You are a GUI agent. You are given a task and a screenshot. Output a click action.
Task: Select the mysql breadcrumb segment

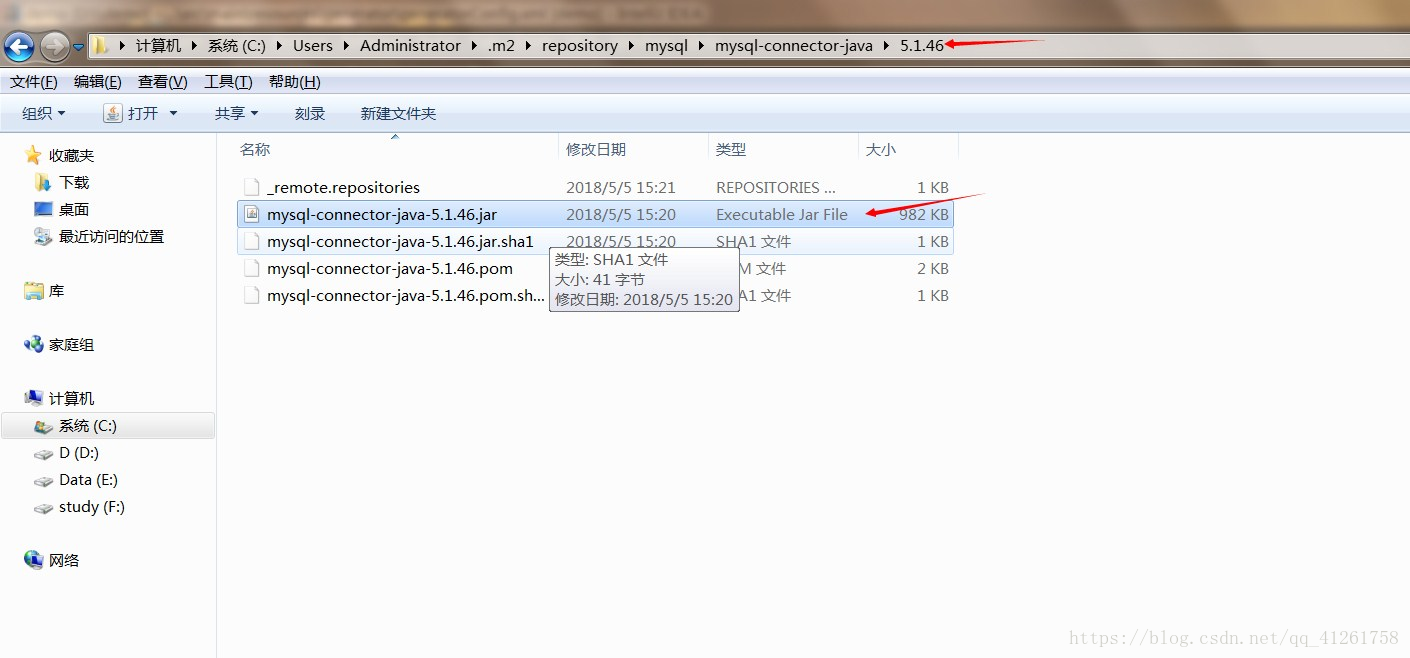(666, 46)
